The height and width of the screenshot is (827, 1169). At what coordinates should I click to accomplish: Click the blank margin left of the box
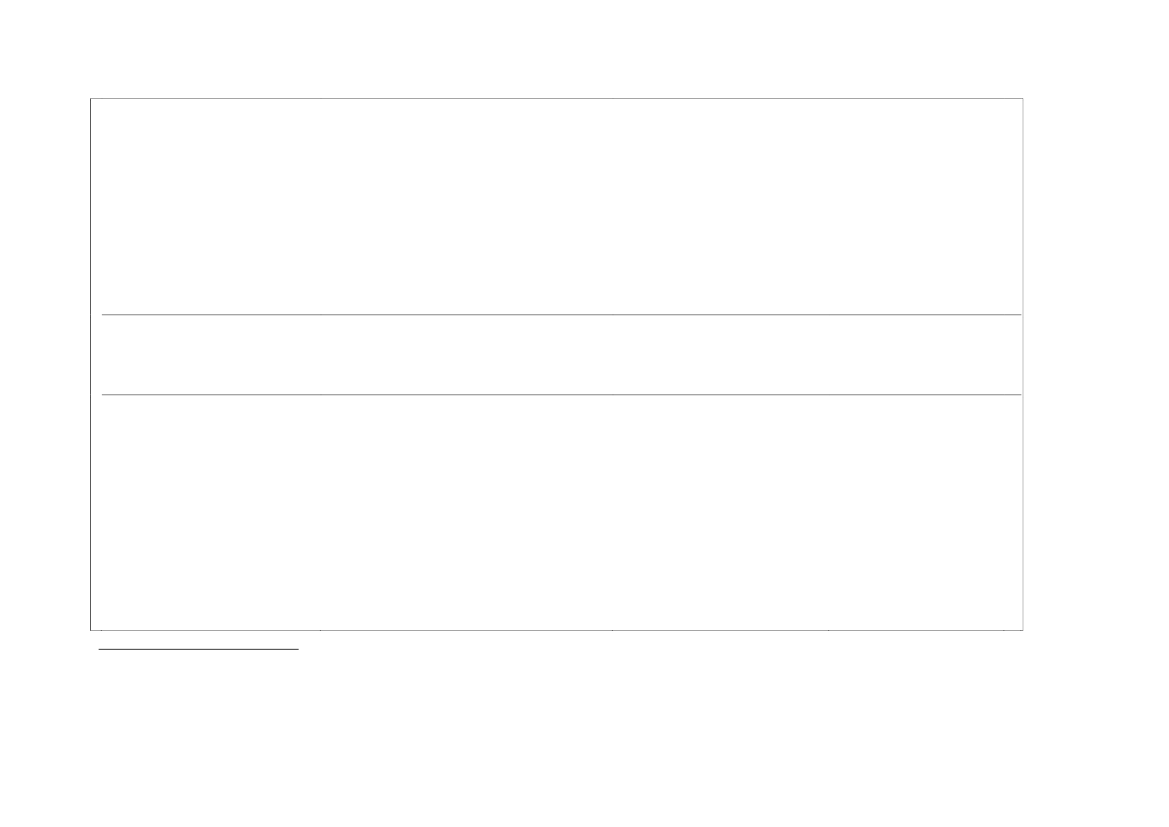pyautogui.click(x=45, y=364)
